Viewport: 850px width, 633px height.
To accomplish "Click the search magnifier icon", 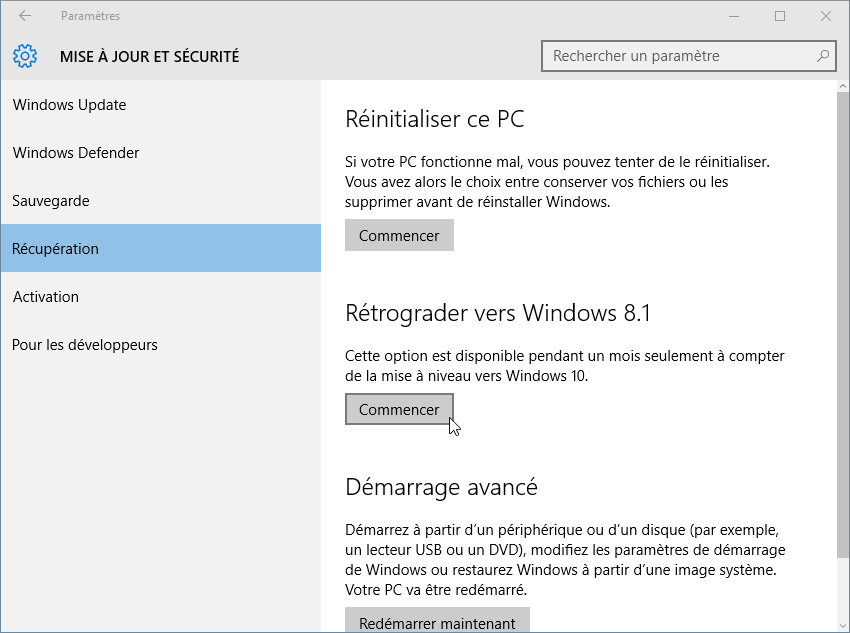I will coord(823,56).
